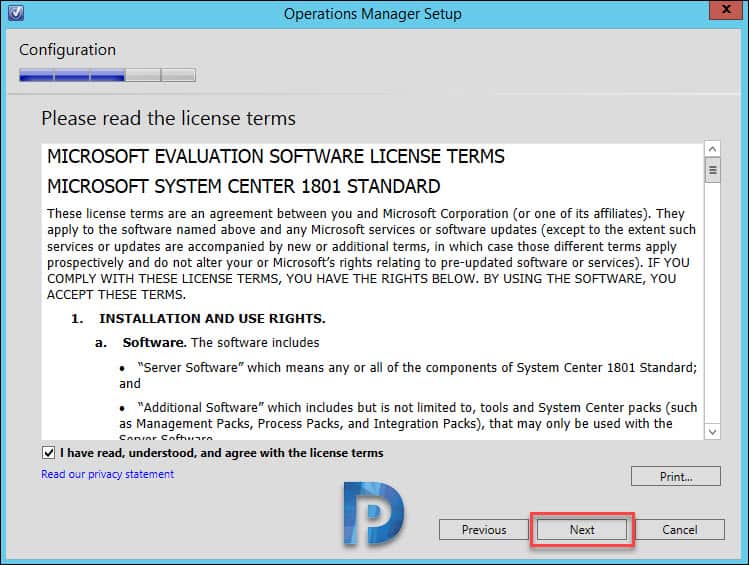Uncheck the license terms agreement checkbox
The width and height of the screenshot is (749, 565).
coord(49,452)
